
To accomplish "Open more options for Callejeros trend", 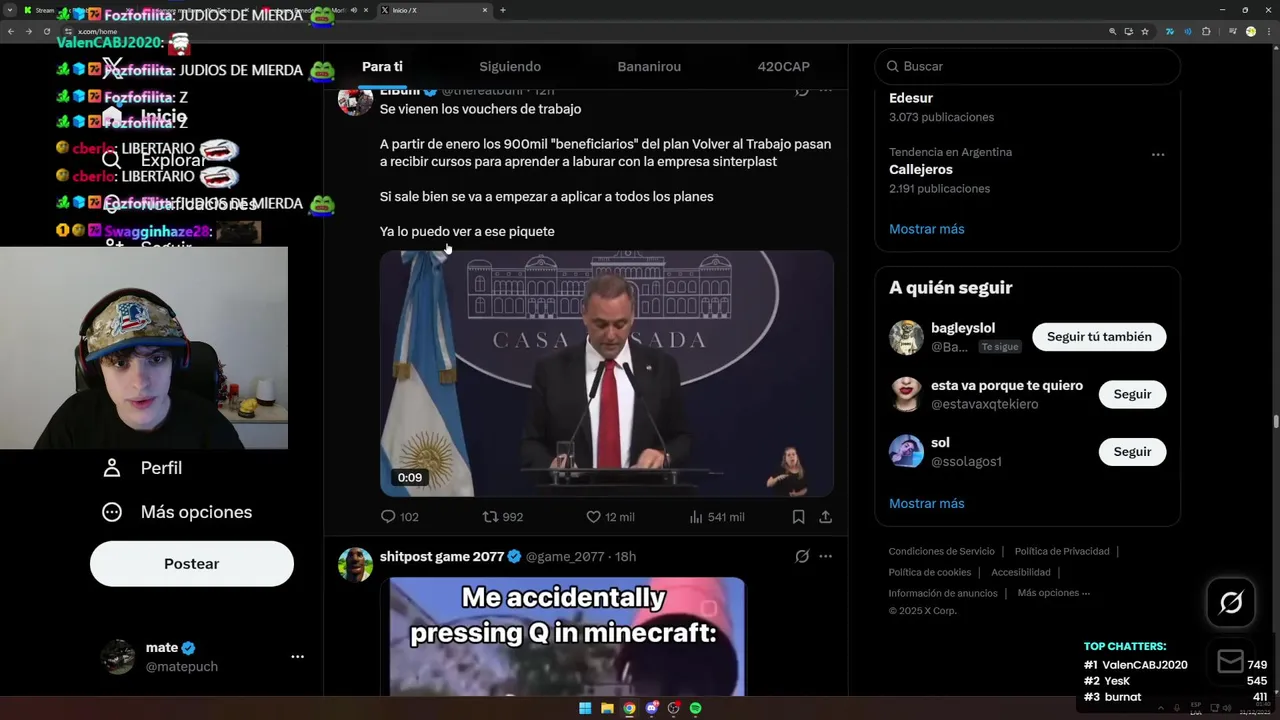I will click(x=1157, y=154).
